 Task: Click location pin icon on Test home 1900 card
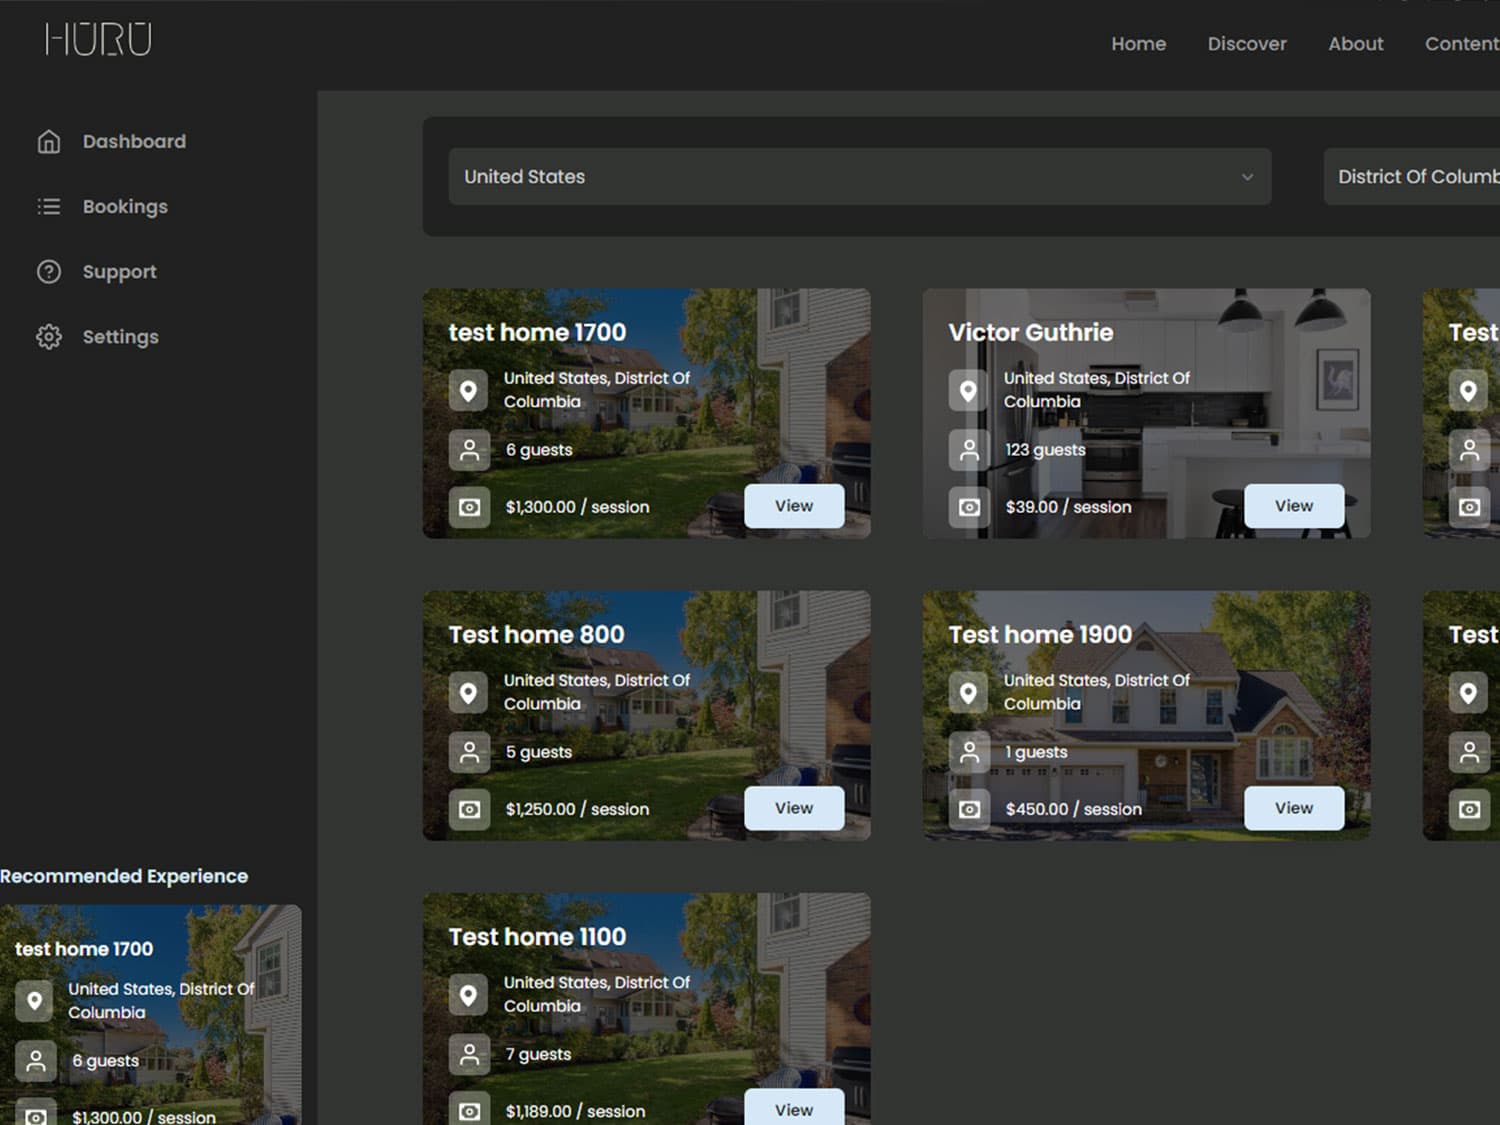tap(969, 692)
